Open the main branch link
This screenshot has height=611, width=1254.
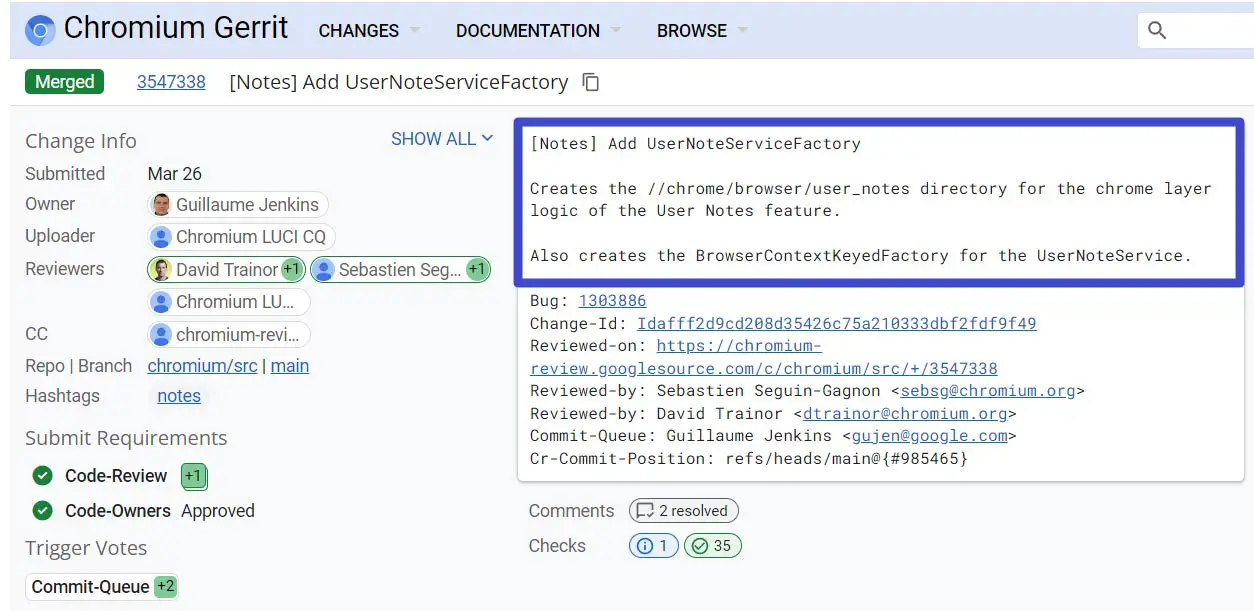pos(290,366)
